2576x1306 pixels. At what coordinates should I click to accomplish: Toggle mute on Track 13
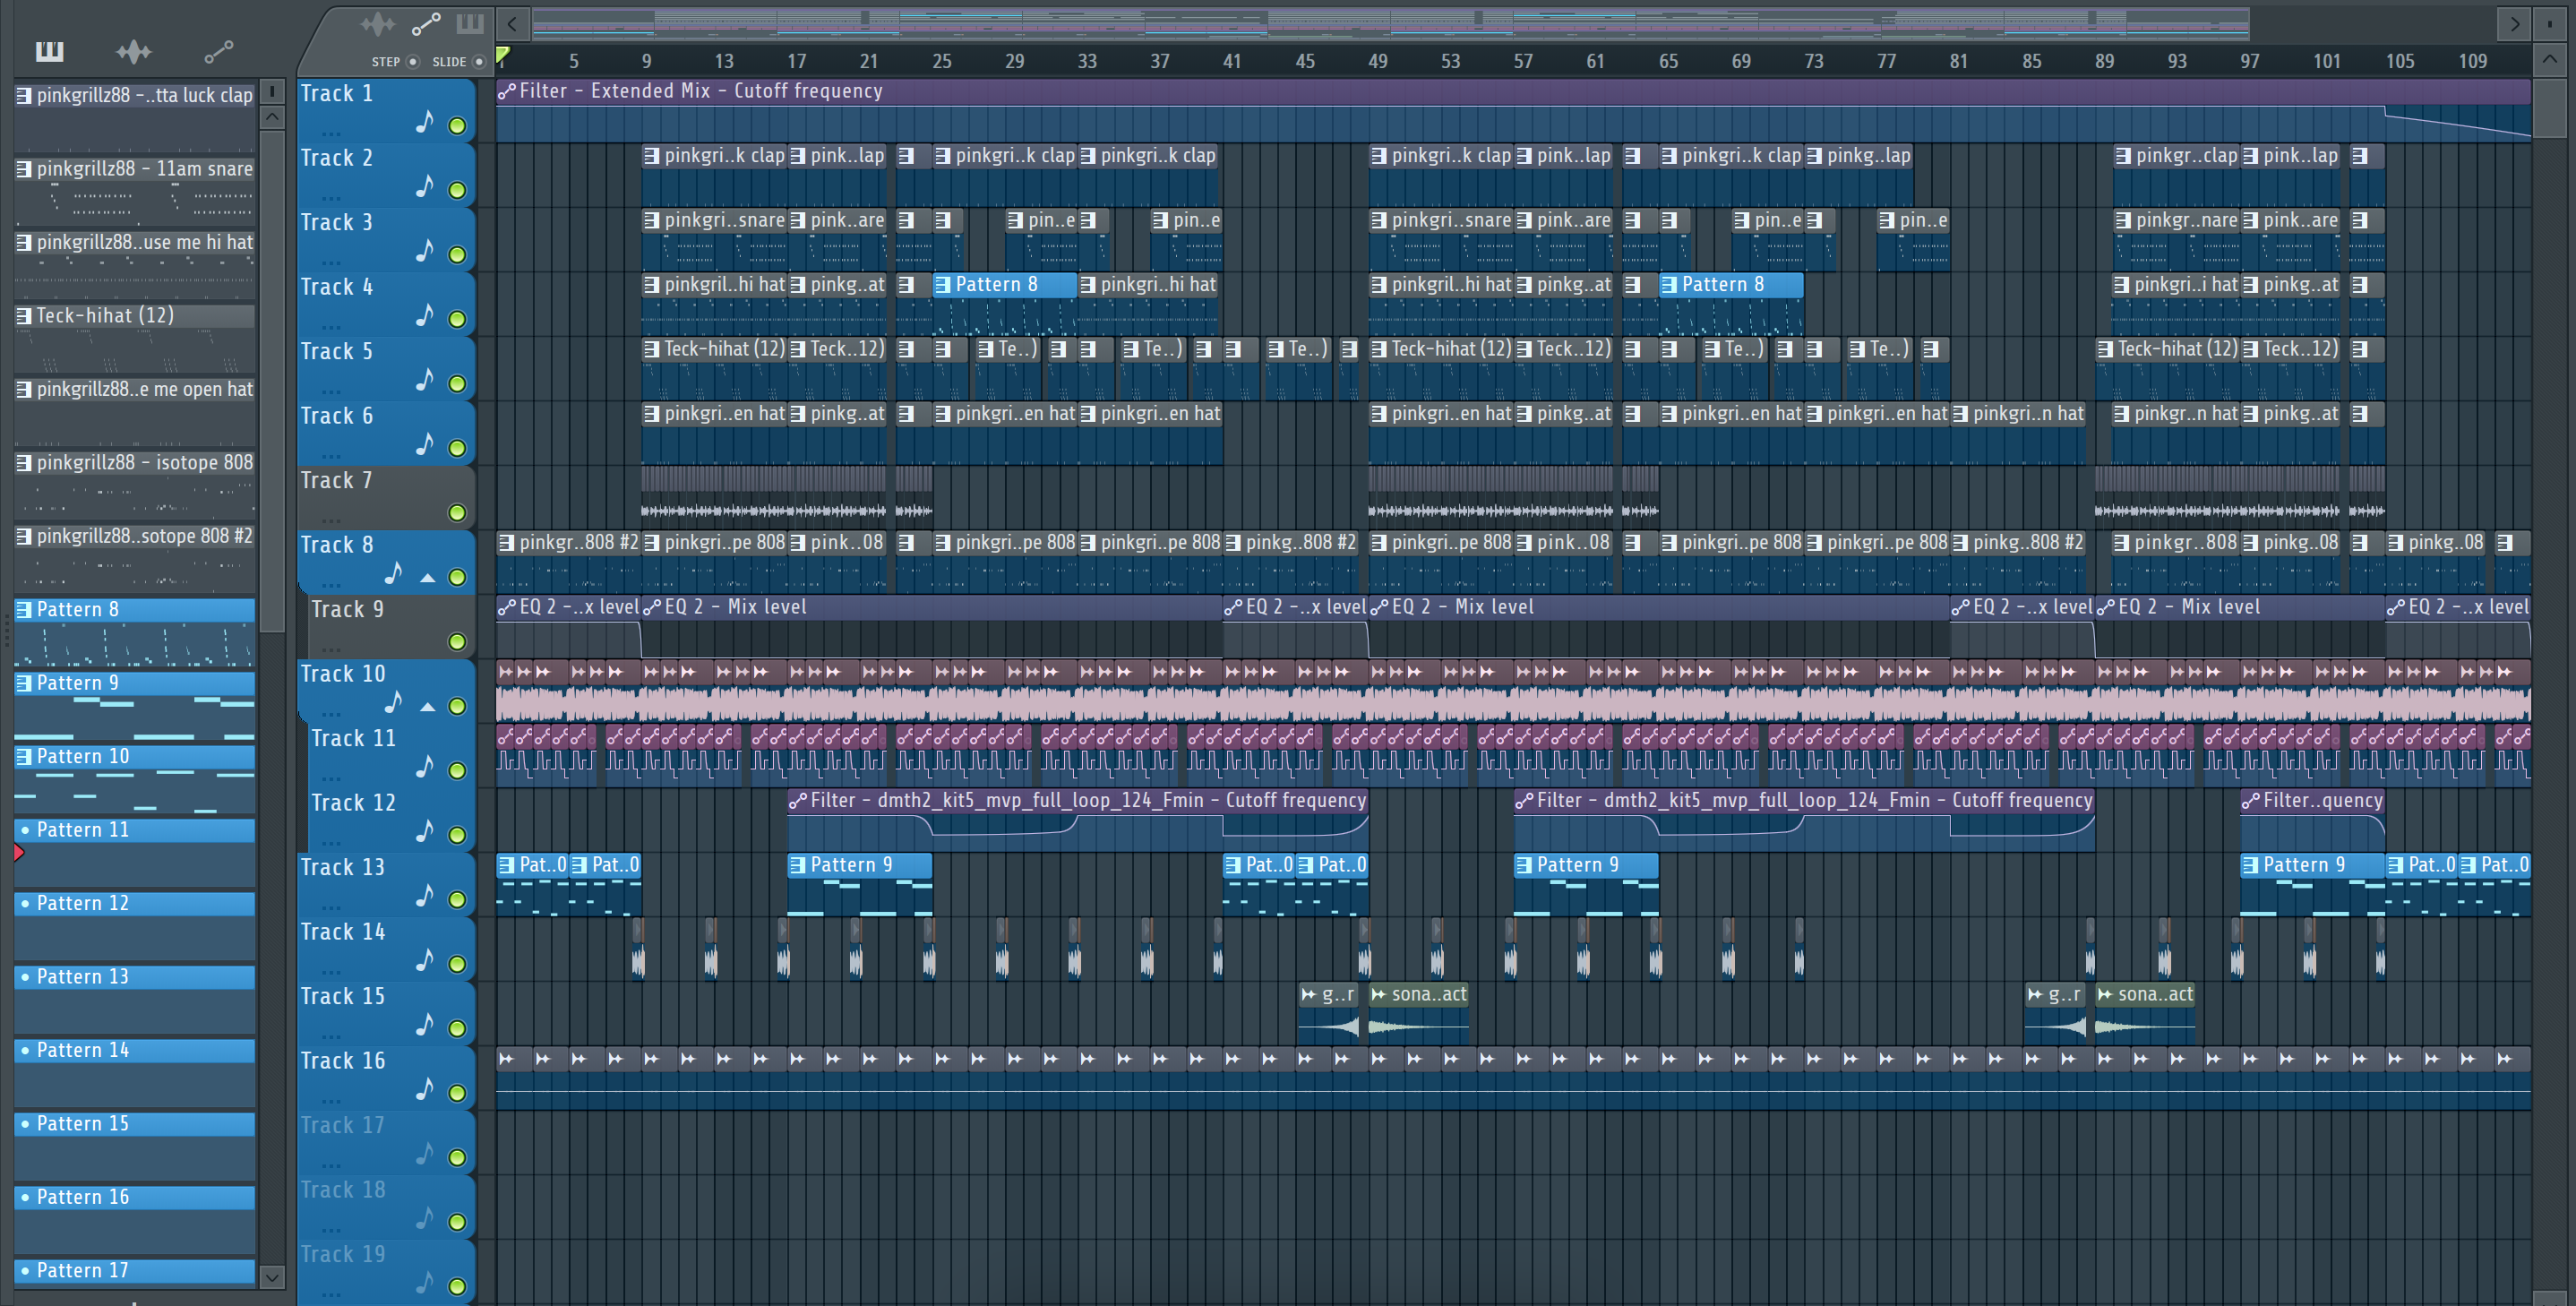[x=457, y=900]
